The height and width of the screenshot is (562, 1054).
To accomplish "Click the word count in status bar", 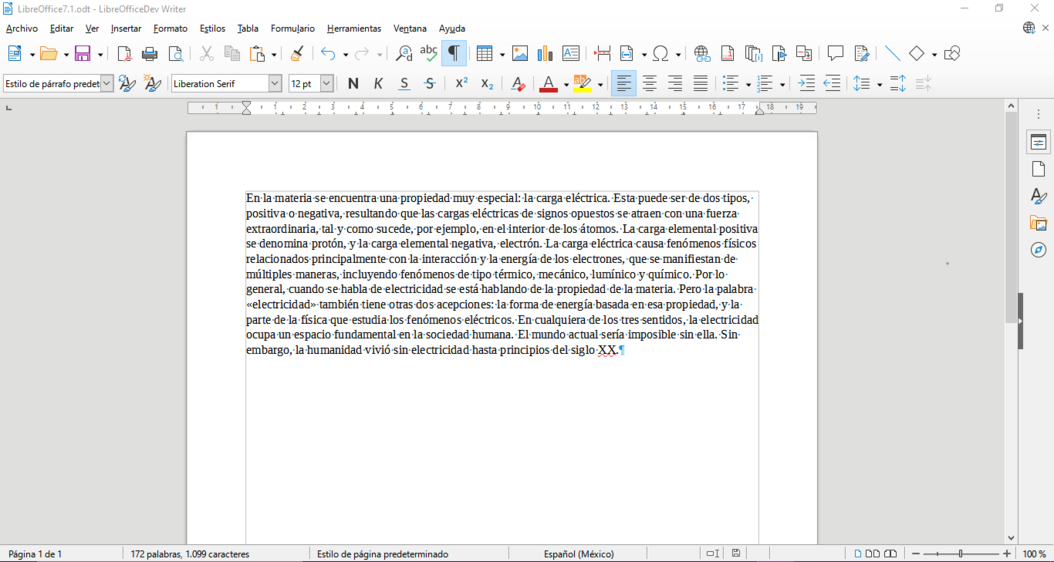I will click(190, 555).
